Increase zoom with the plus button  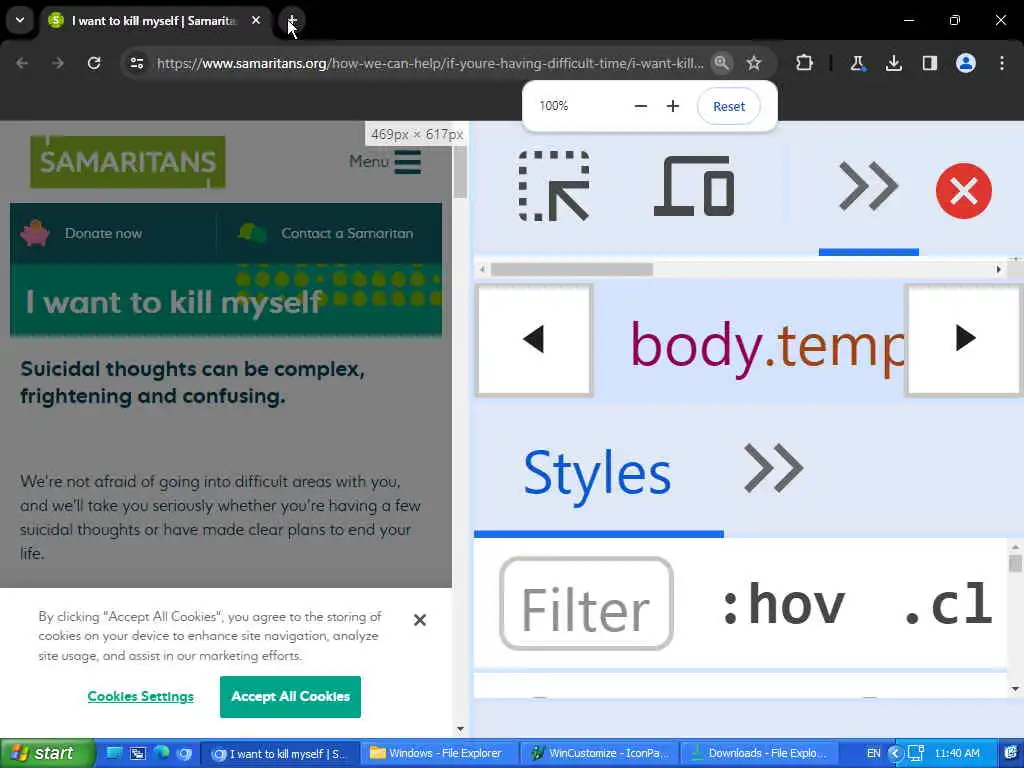pyautogui.click(x=673, y=106)
